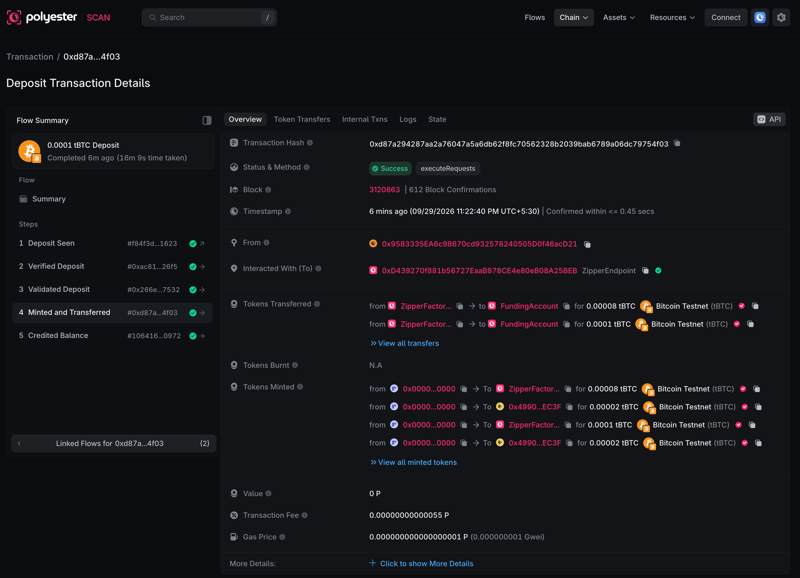Image resolution: width=800 pixels, height=578 pixels.
Task: Click in the Search input field
Action: (x=209, y=17)
